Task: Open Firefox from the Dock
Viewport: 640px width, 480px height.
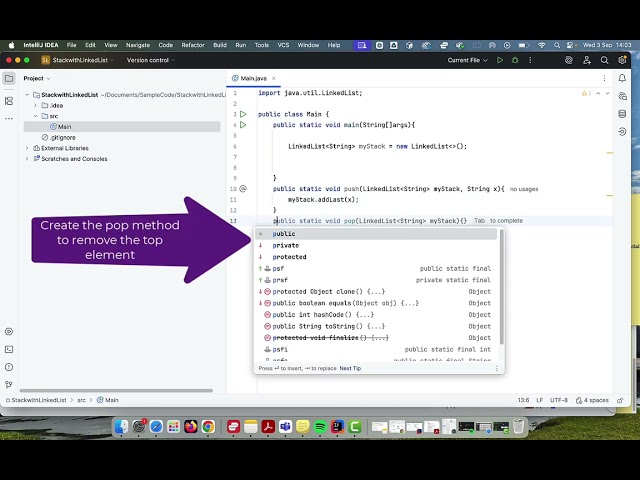Action: [191, 427]
